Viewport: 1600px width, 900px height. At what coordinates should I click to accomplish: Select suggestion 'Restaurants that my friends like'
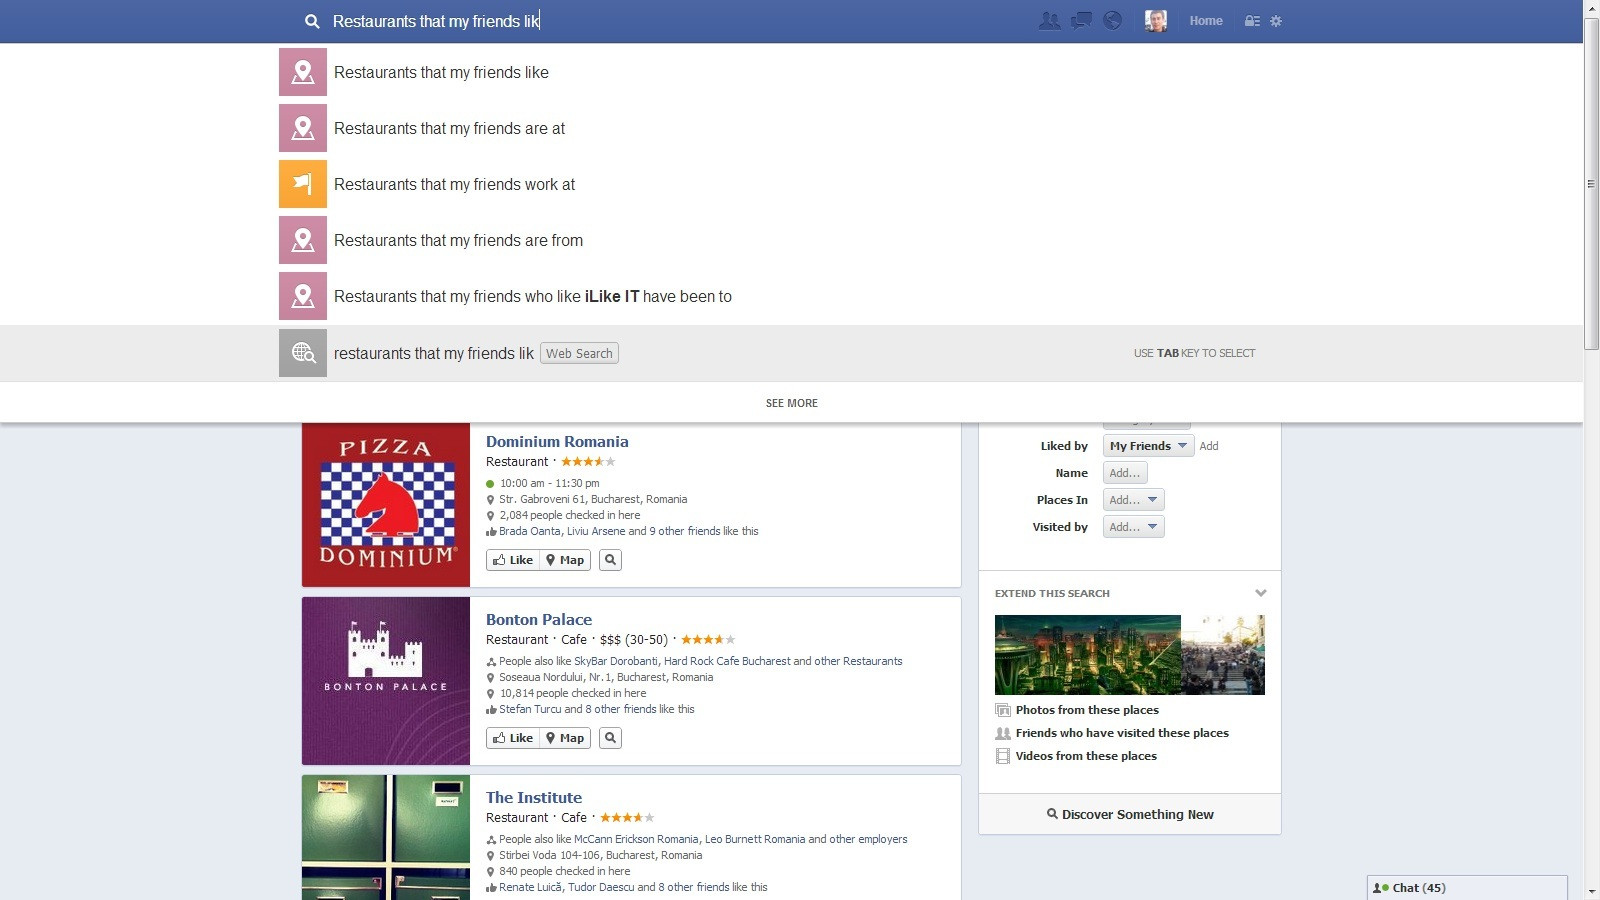click(x=441, y=73)
